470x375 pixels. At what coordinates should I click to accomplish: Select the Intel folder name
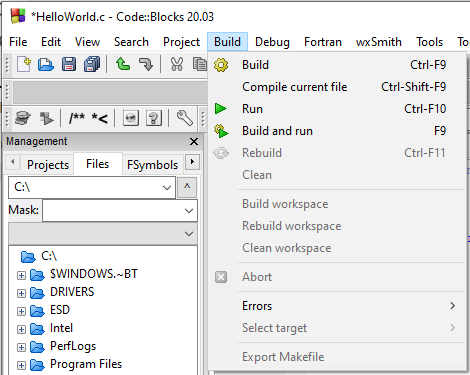[61, 328]
